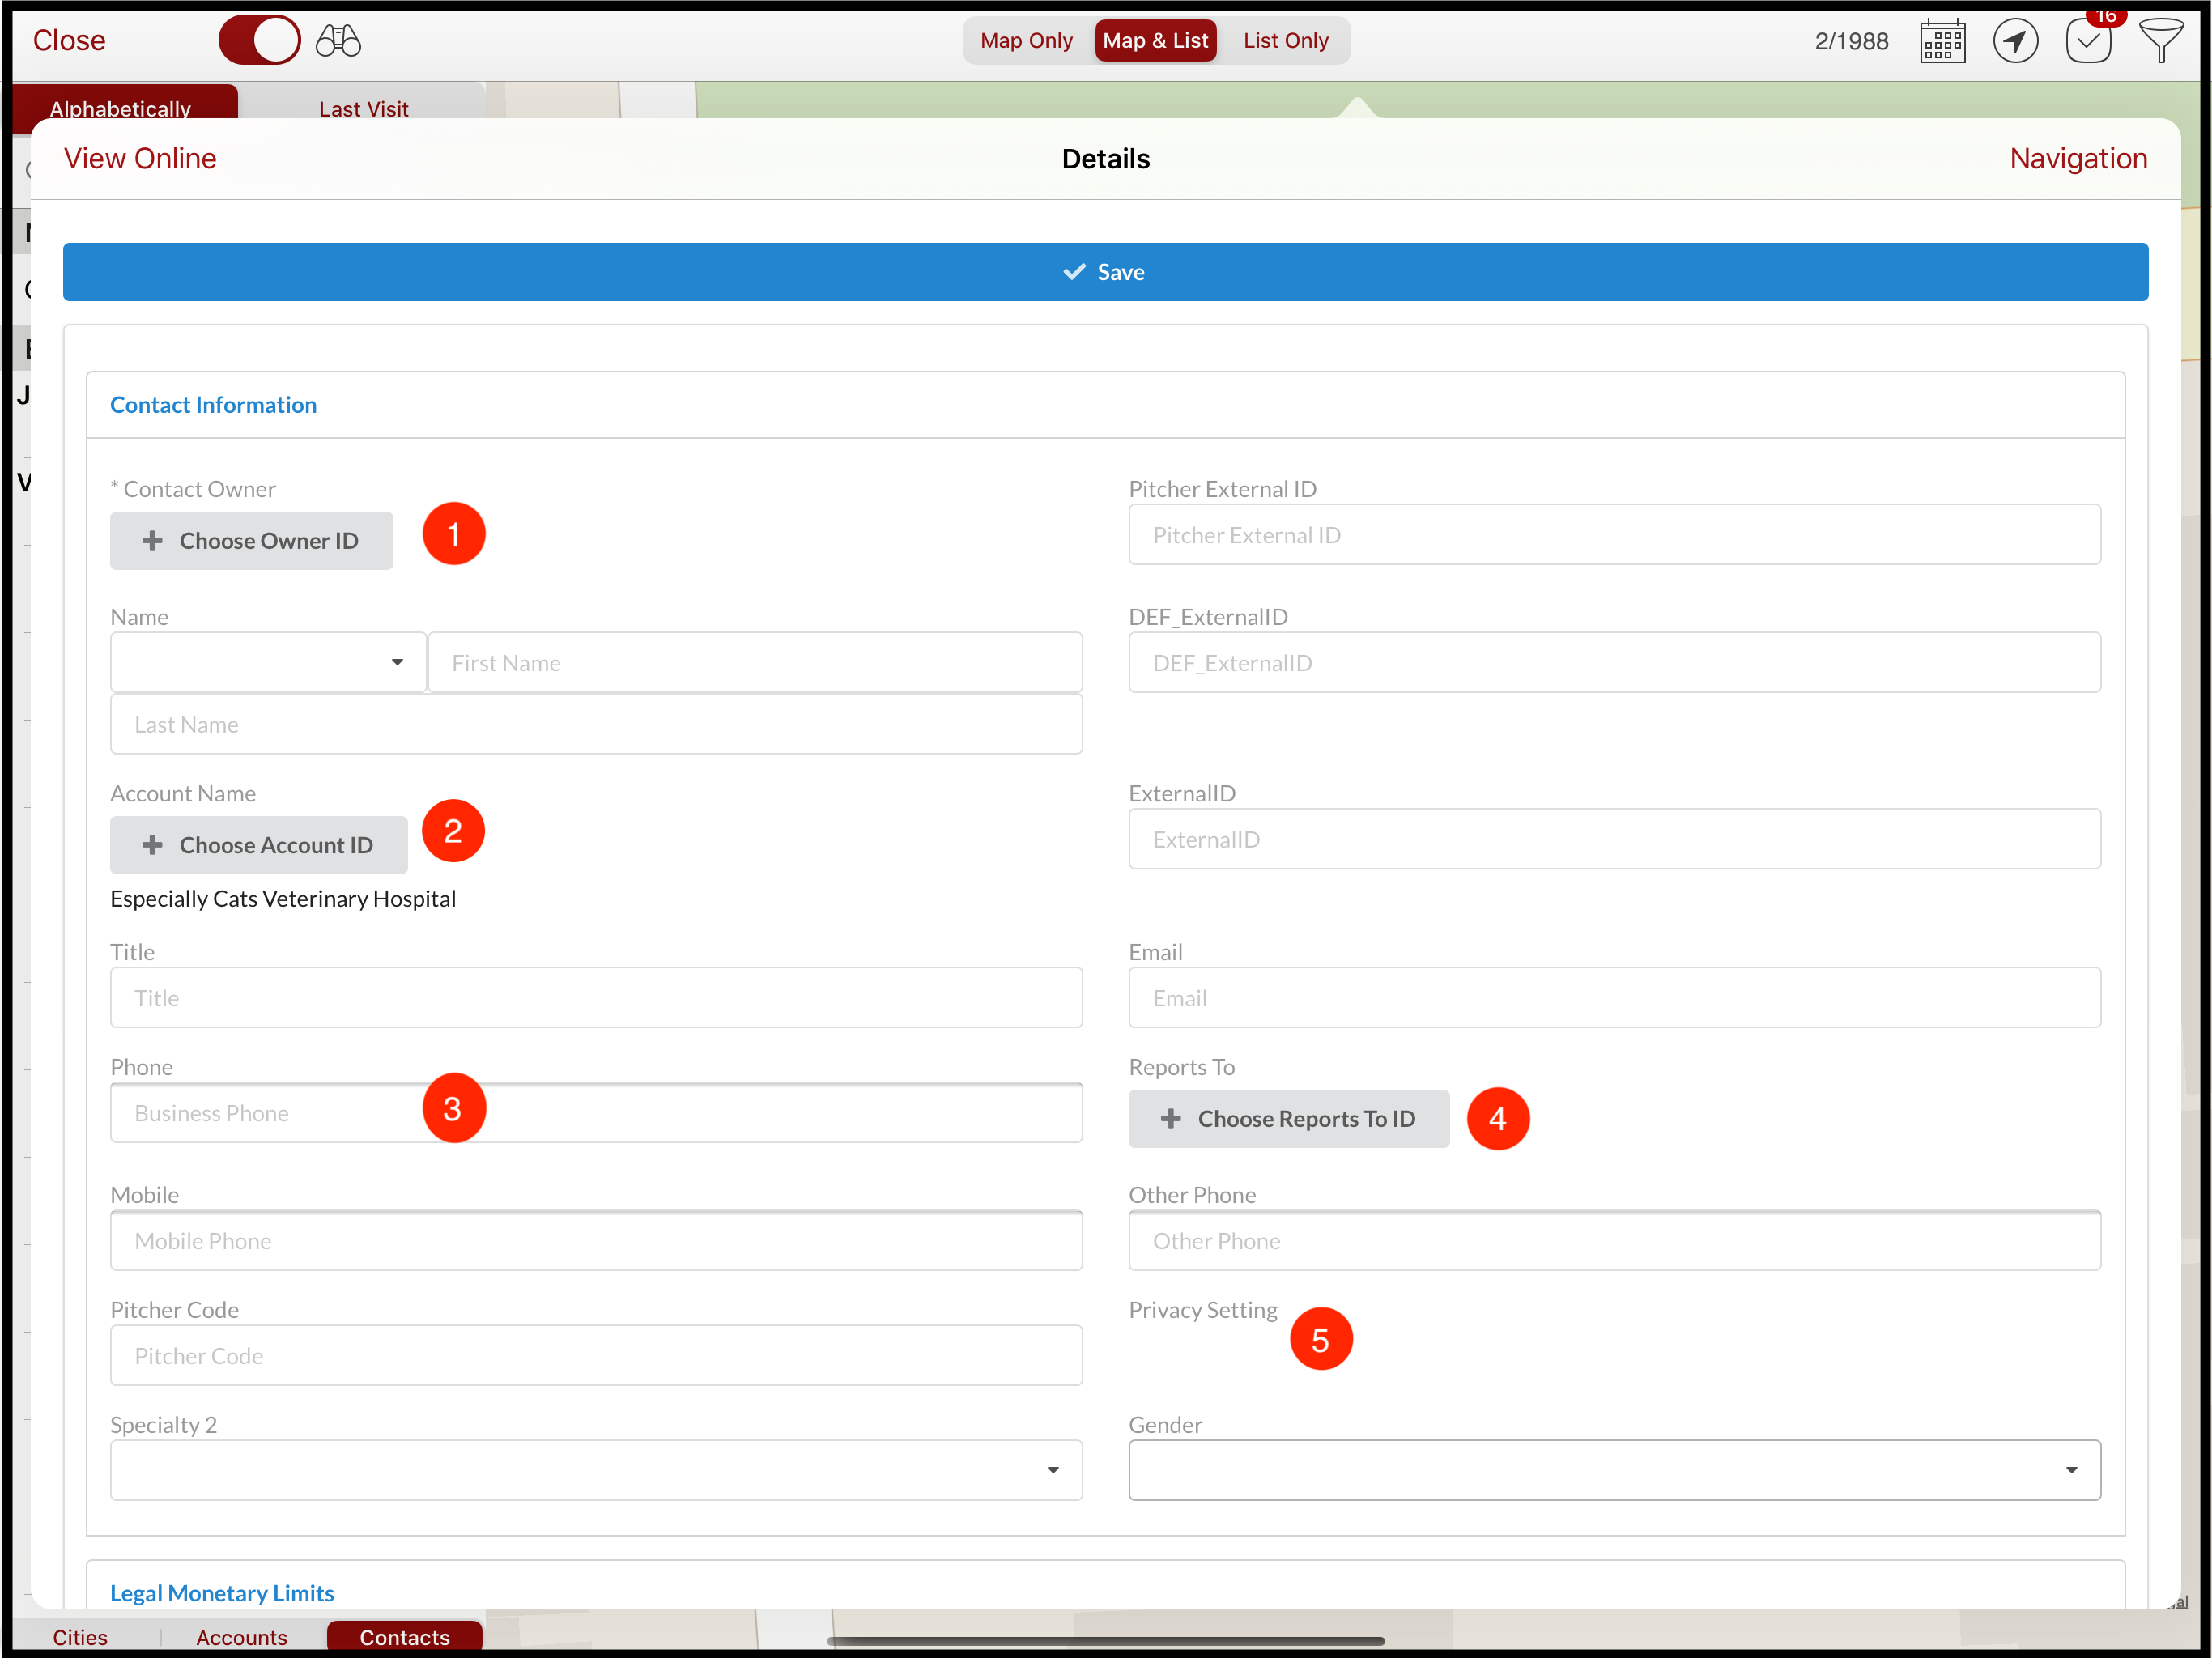The image size is (2212, 1658).
Task: Click inside the Pitcher External ID field
Action: tap(1613, 535)
